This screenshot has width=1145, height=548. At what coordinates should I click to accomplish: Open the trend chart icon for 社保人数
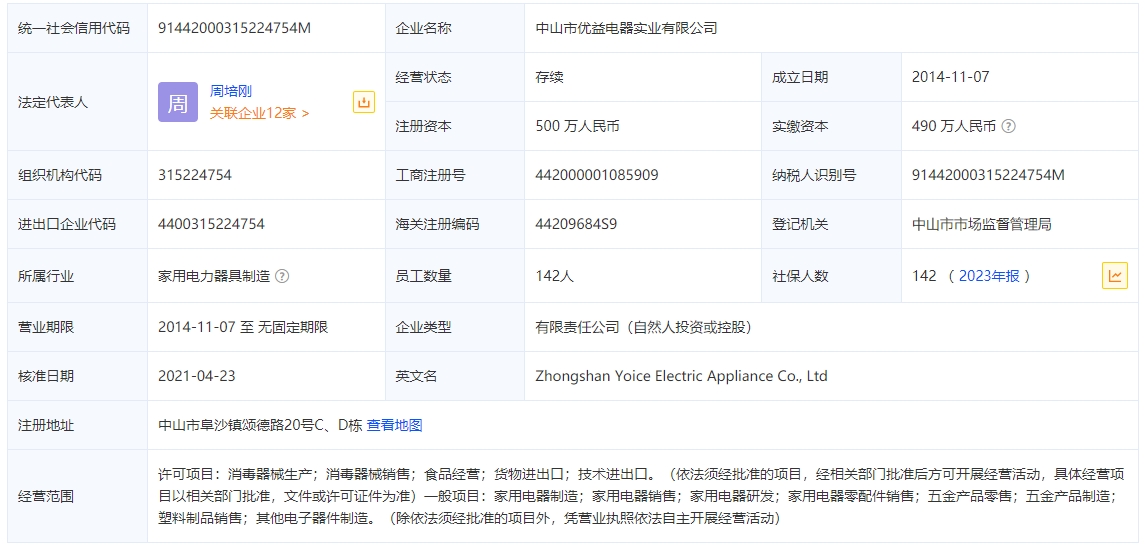coord(1114,276)
